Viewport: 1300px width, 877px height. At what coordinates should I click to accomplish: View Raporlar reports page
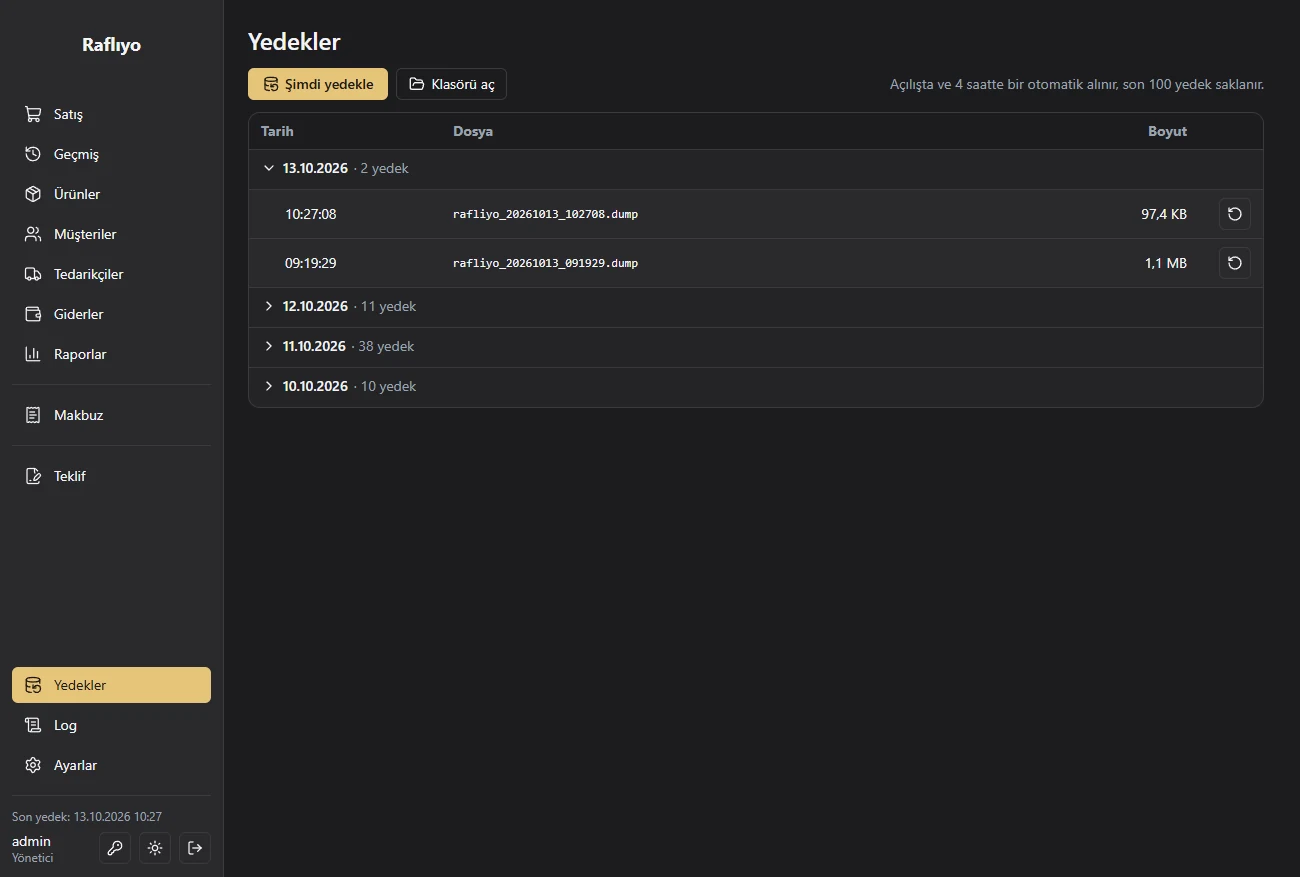coord(111,354)
